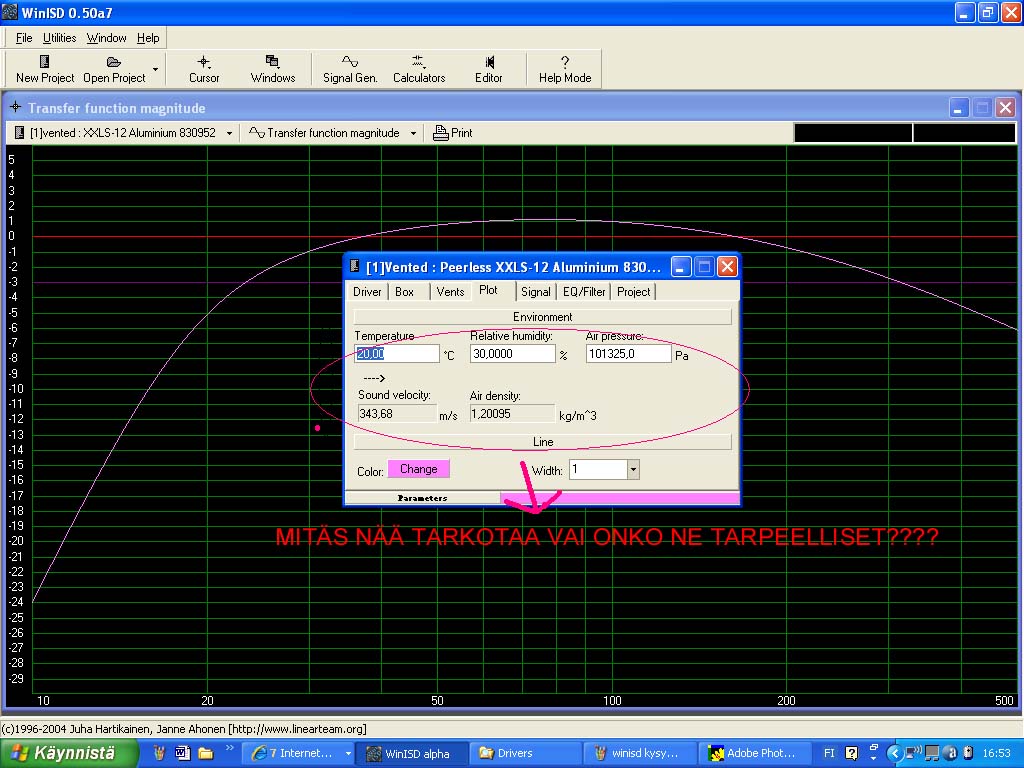Click the Open Project folder icon

coord(114,62)
